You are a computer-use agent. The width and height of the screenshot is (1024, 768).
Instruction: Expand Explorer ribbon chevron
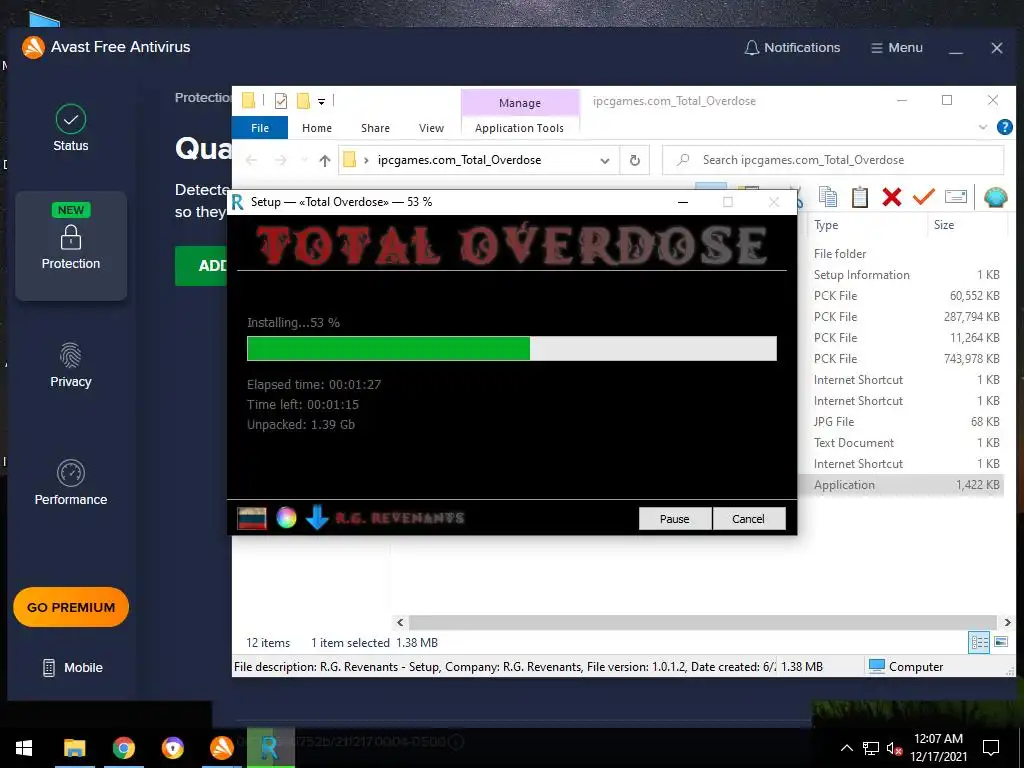pos(983,127)
